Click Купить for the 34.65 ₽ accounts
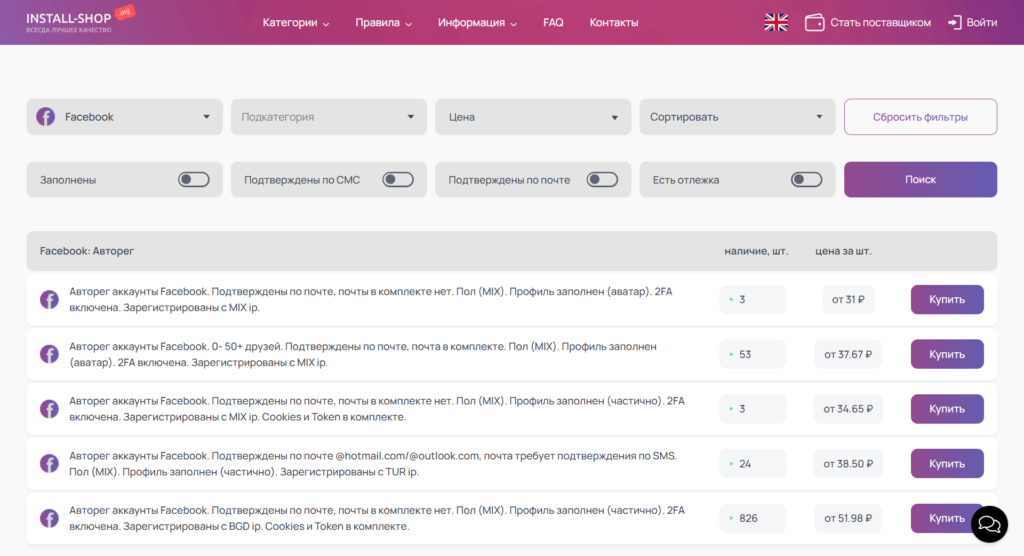1024x556 pixels. [x=947, y=409]
